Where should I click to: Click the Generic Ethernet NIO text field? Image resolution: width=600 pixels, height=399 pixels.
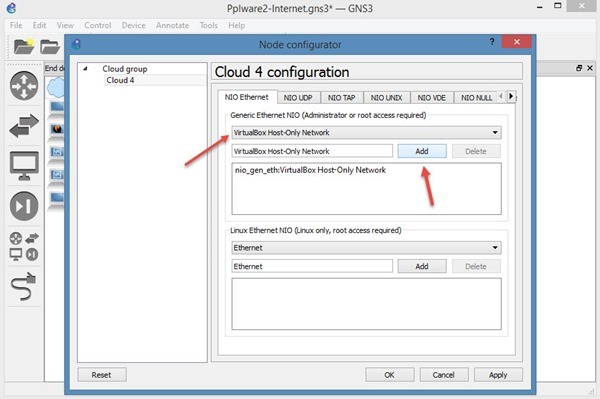click(312, 151)
